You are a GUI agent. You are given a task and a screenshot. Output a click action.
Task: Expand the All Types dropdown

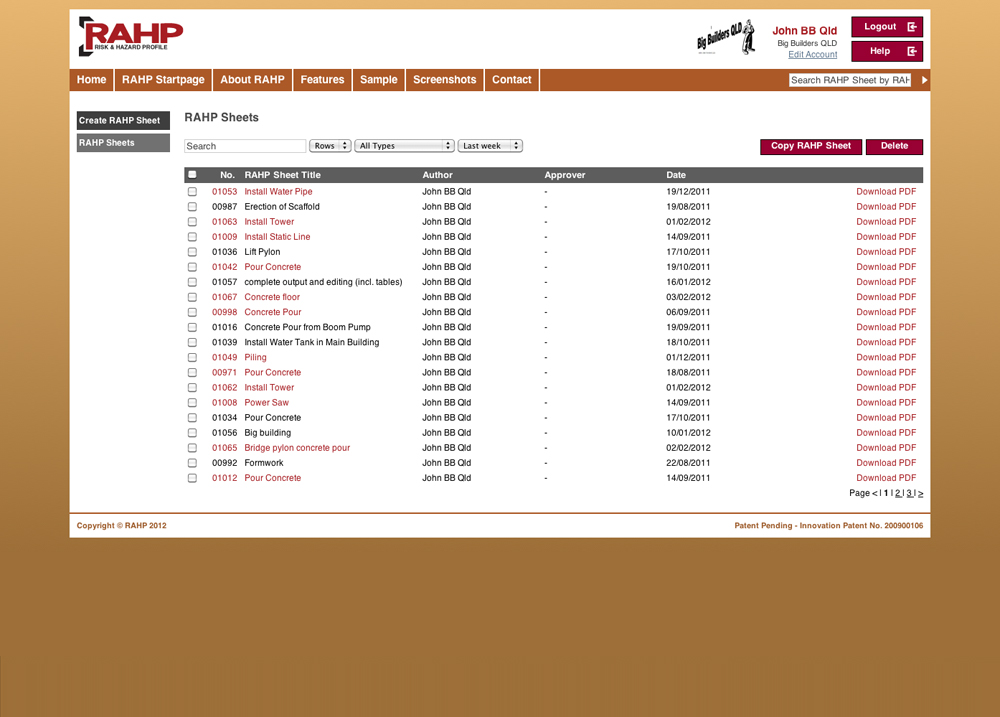(x=405, y=146)
